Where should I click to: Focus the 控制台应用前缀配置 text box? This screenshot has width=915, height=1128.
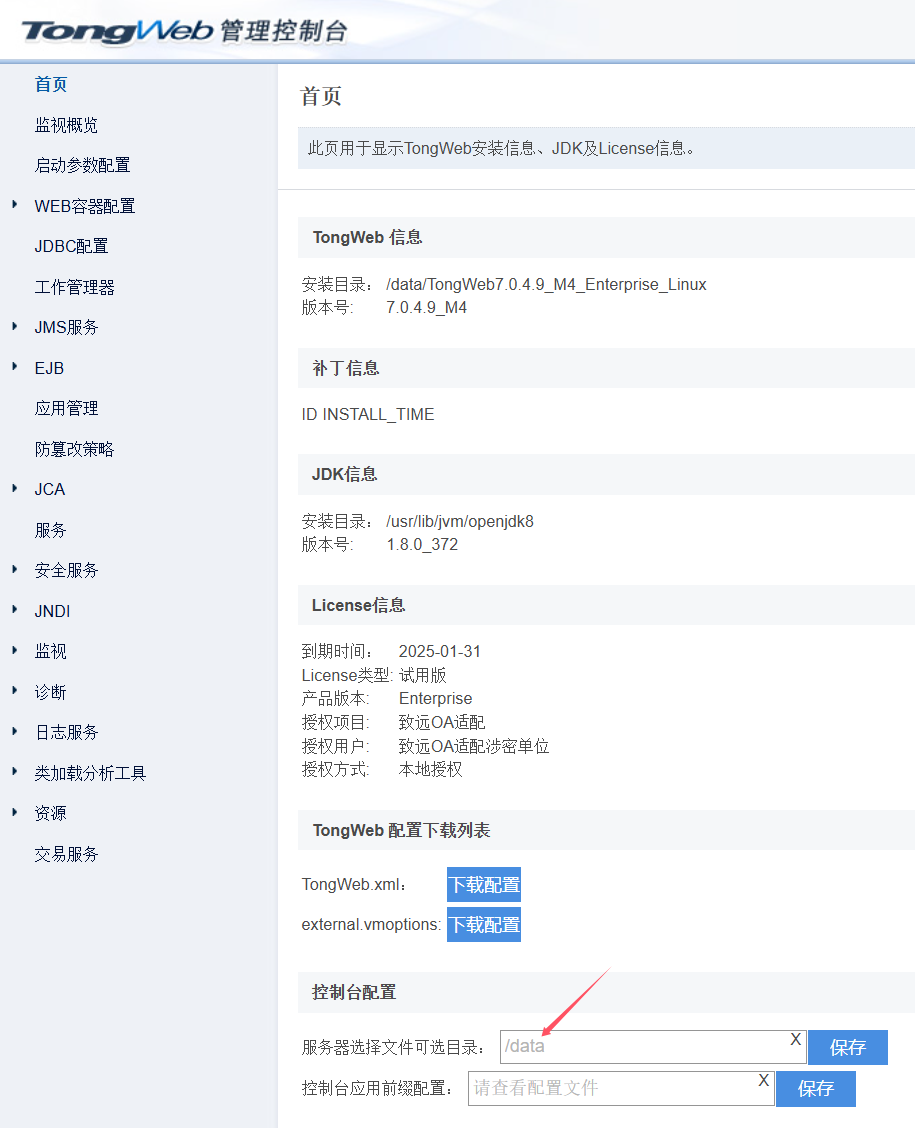coord(610,1088)
